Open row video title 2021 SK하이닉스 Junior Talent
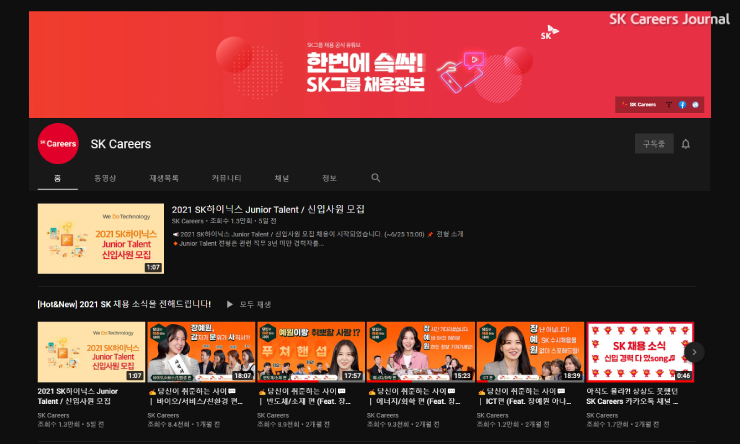This screenshot has height=444, width=740. point(78,396)
